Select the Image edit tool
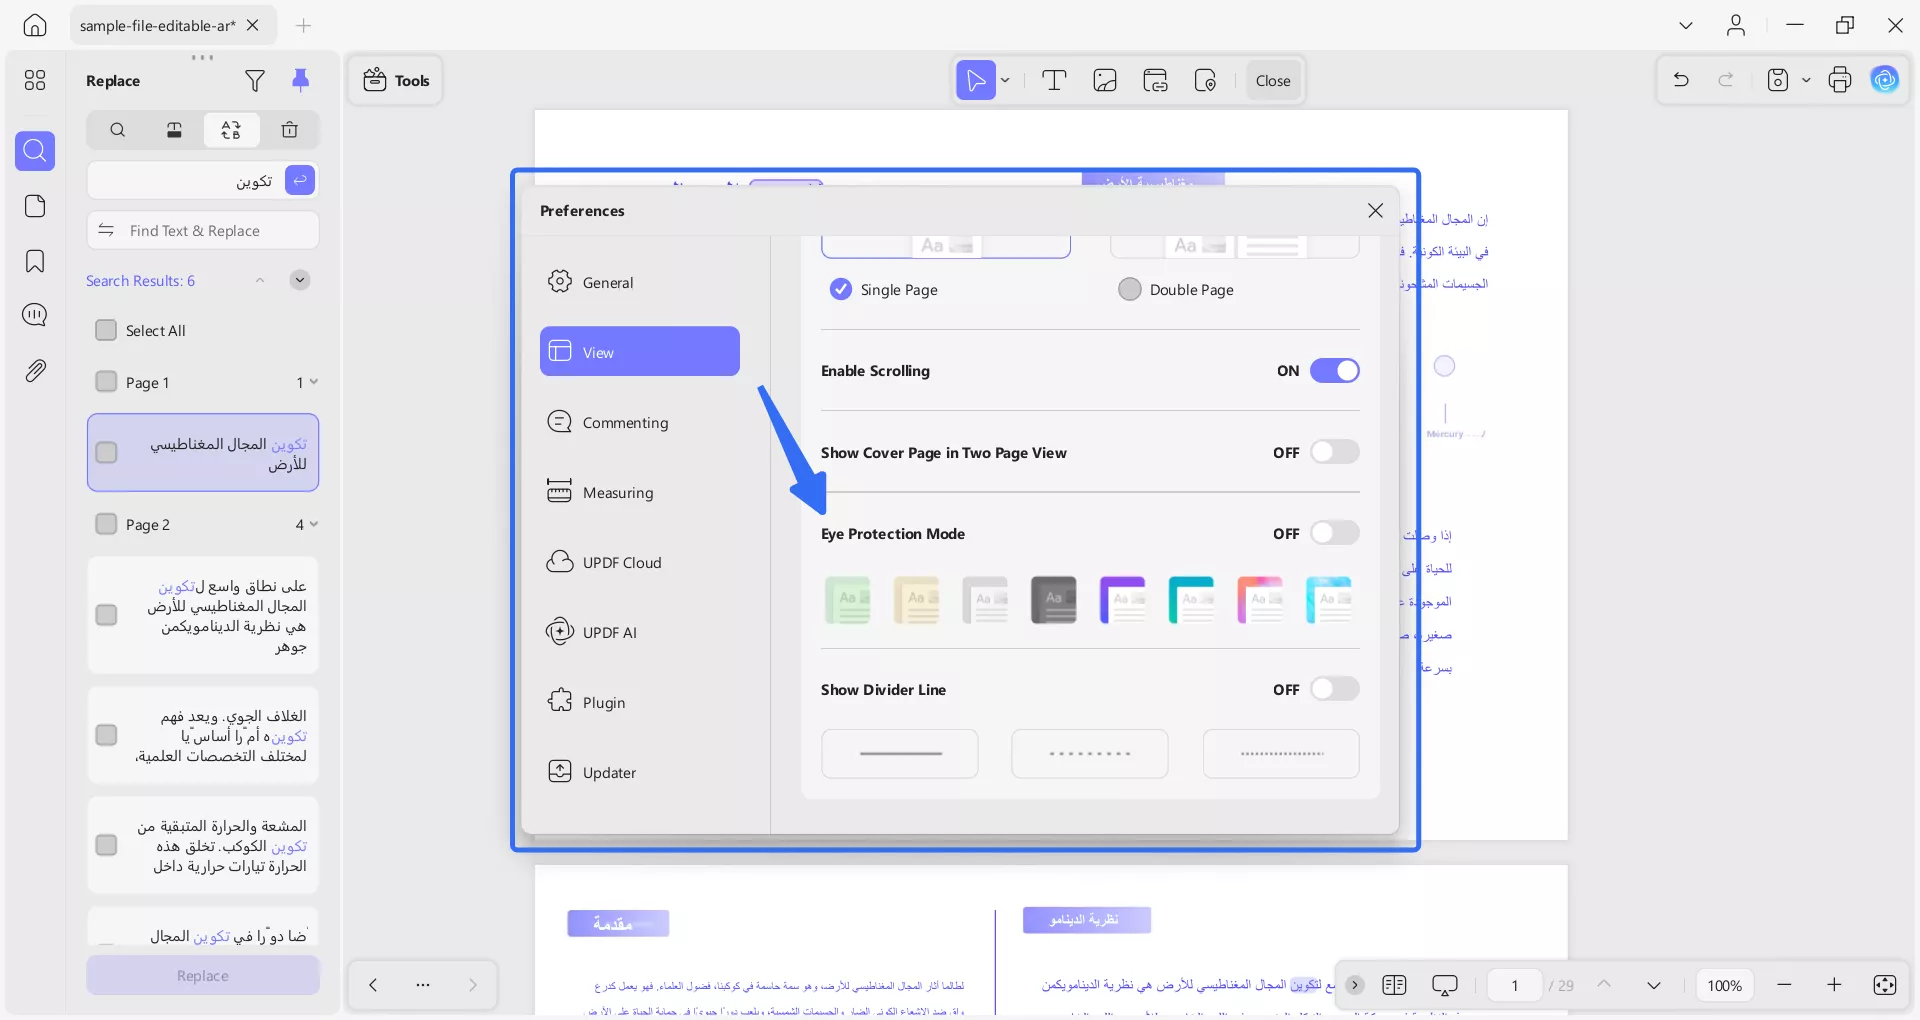The height and width of the screenshot is (1020, 1920). coord(1105,81)
